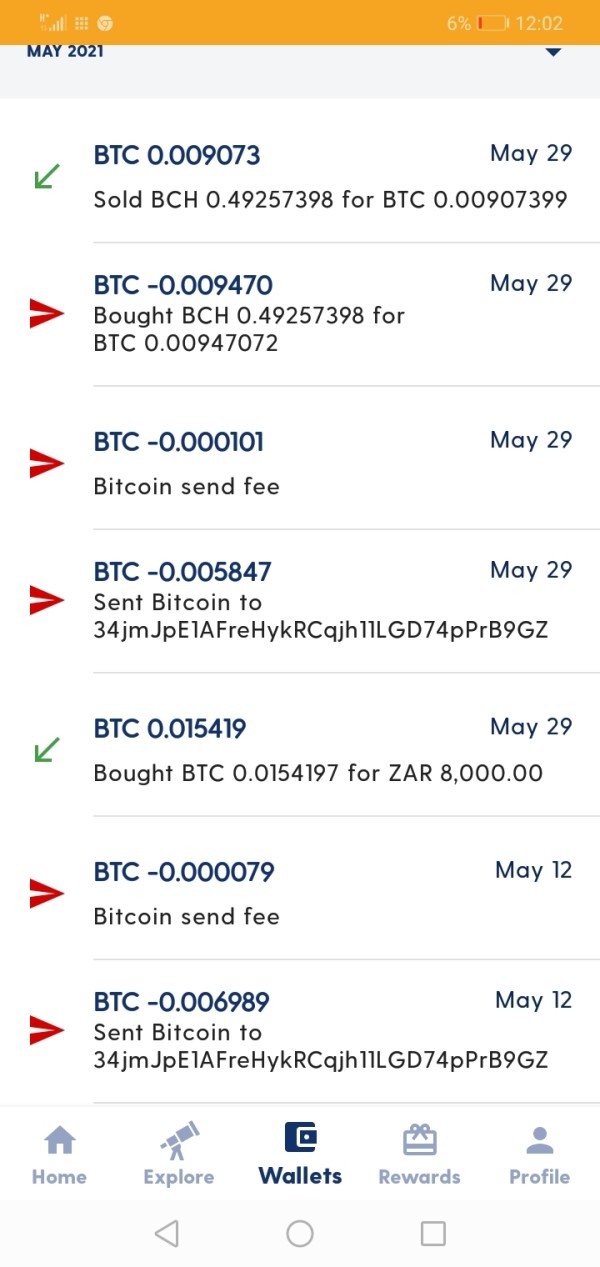Select the Wallets tab
Viewport: 600px width, 1267px height.
click(x=300, y=1153)
